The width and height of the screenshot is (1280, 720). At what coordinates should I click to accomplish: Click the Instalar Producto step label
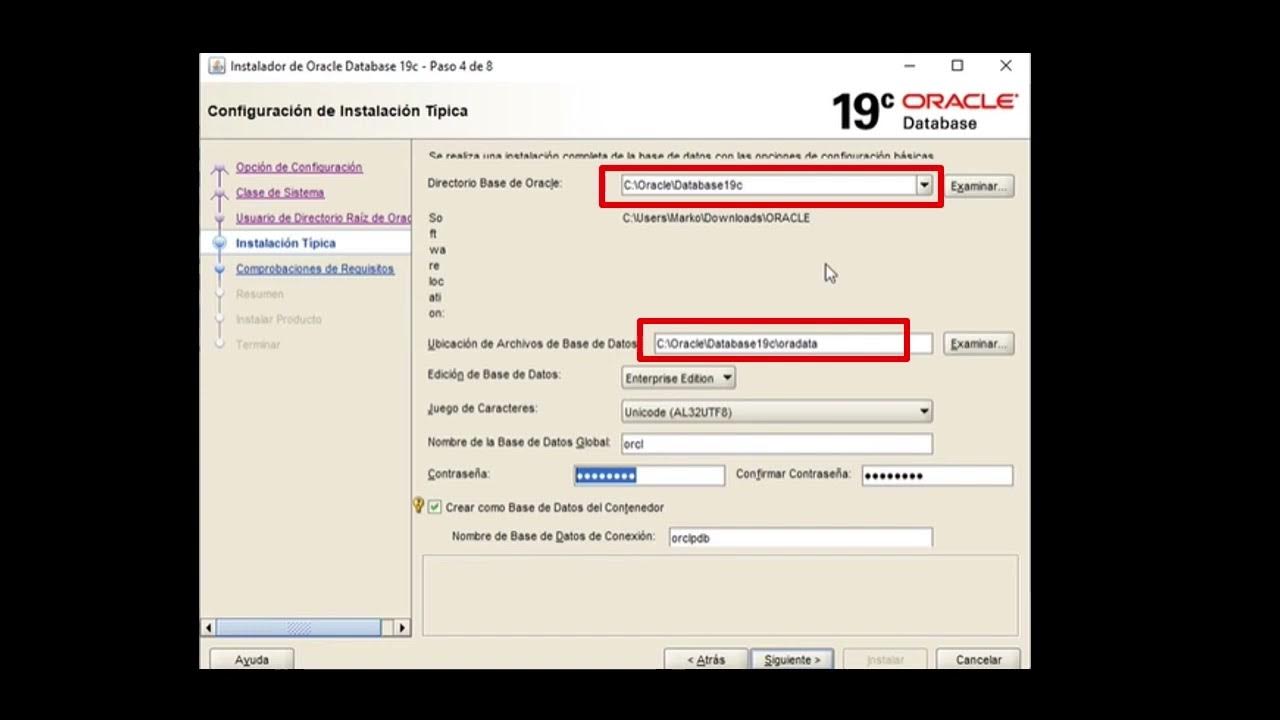click(279, 319)
